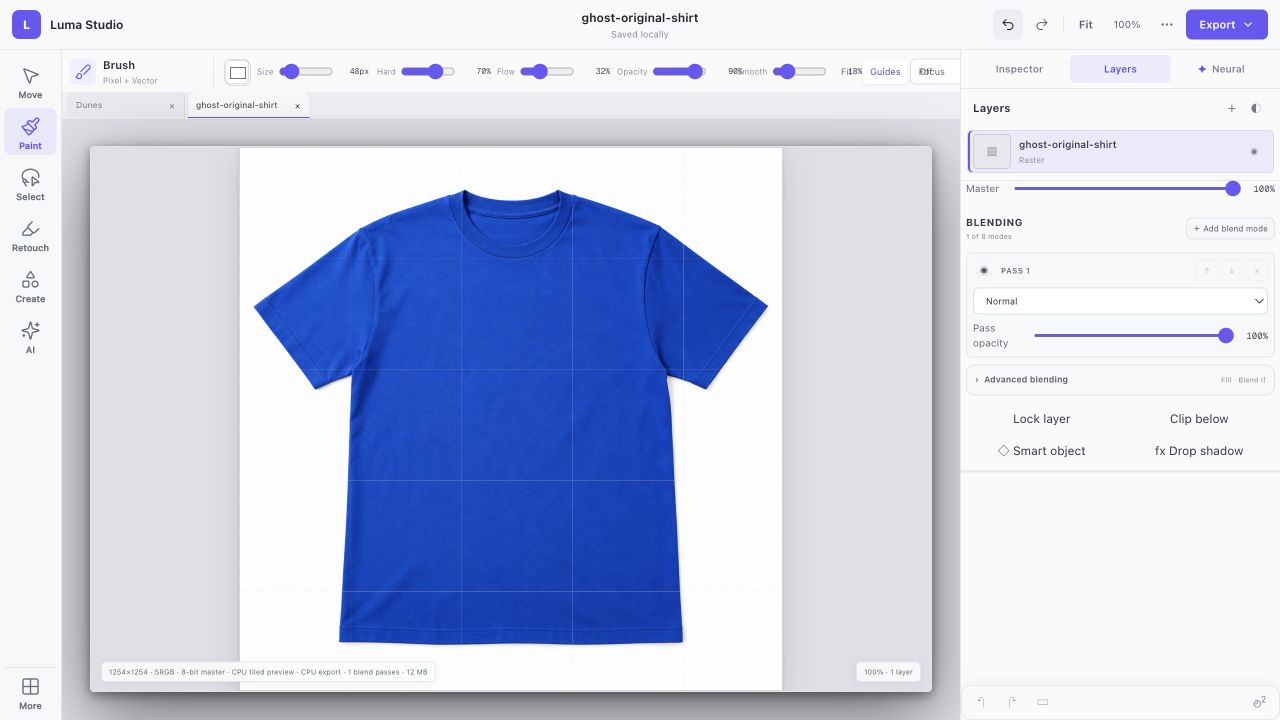Viewport: 1280px width, 720px height.
Task: Select the ghost-original-shirt layer thumbnail
Action: coord(992,152)
